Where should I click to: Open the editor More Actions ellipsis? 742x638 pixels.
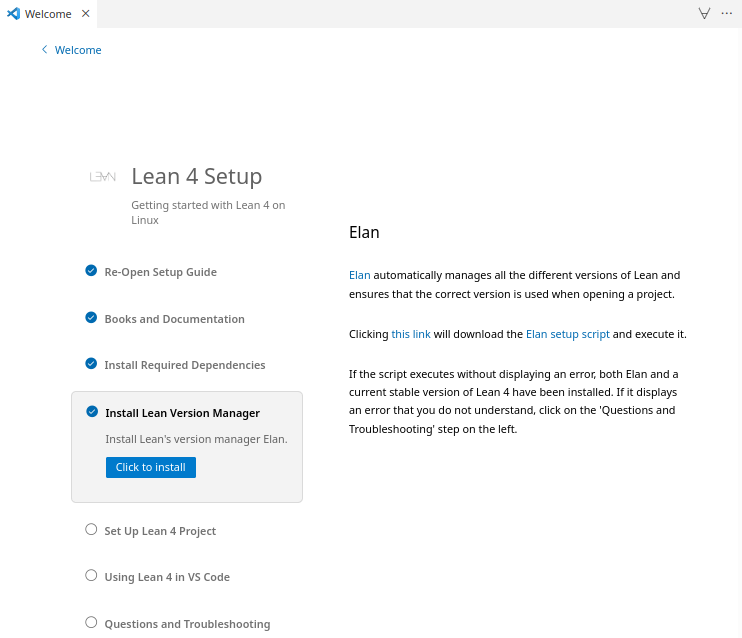coord(727,13)
